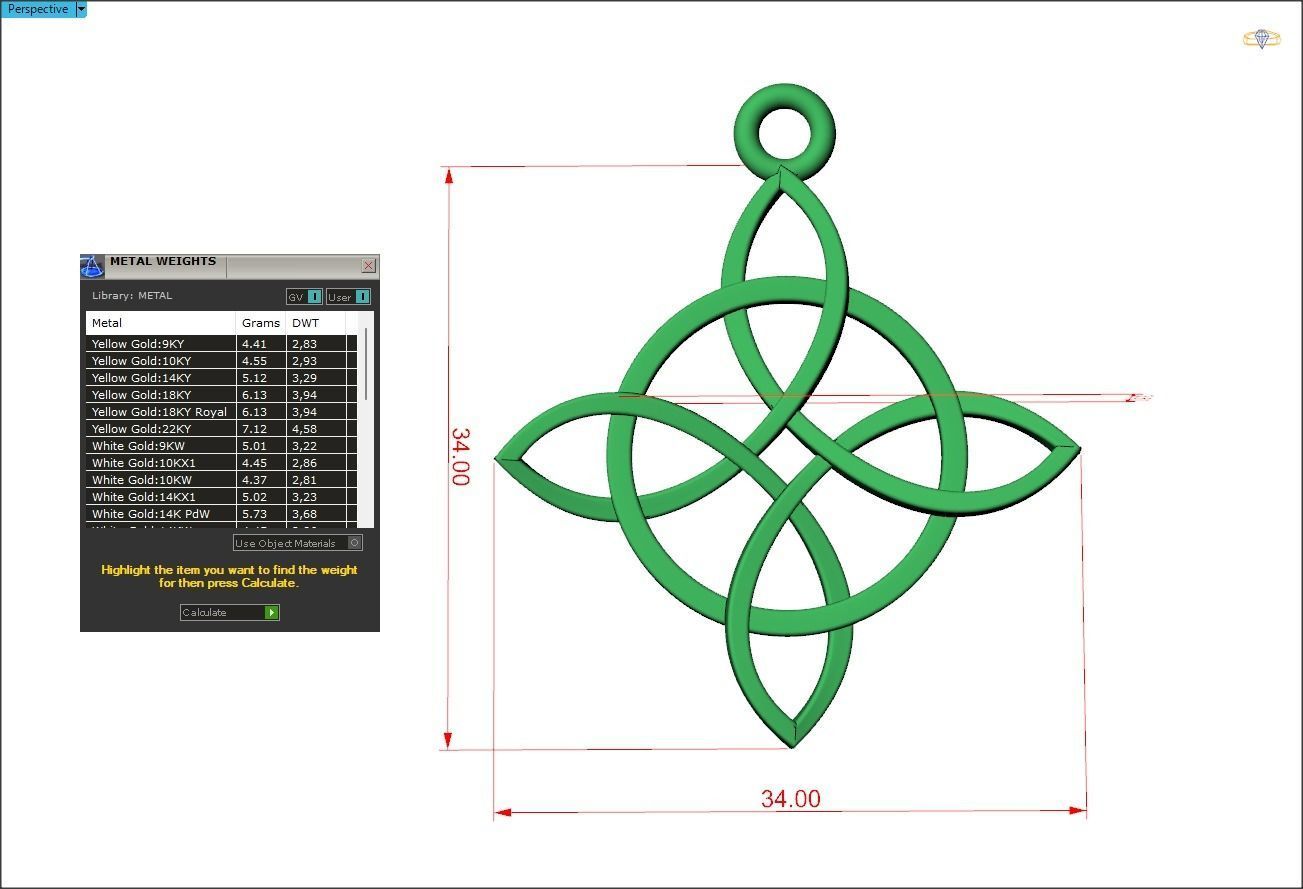Click the Metal Weights panel logo icon
The image size is (1303, 889).
[x=92, y=266]
